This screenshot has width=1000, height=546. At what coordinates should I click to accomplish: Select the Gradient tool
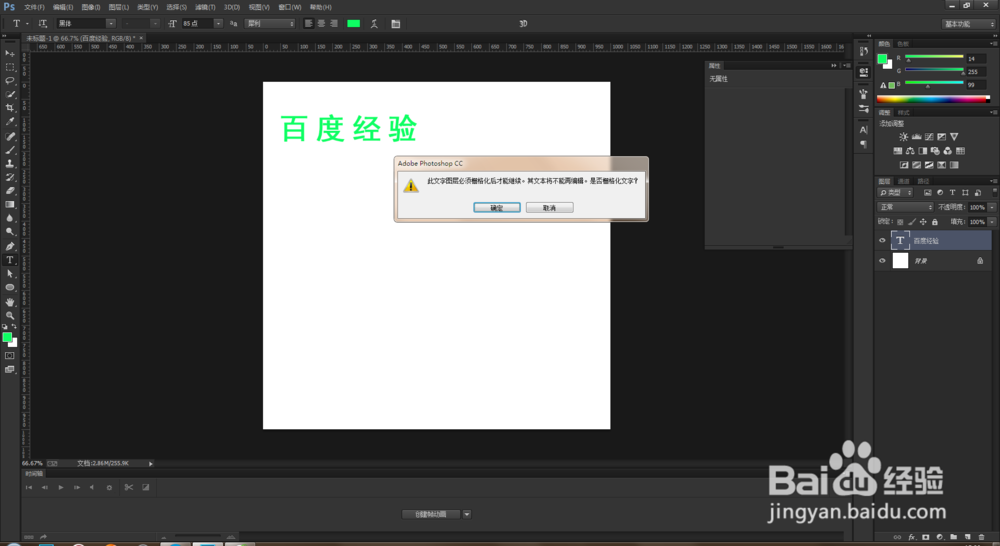[x=10, y=204]
